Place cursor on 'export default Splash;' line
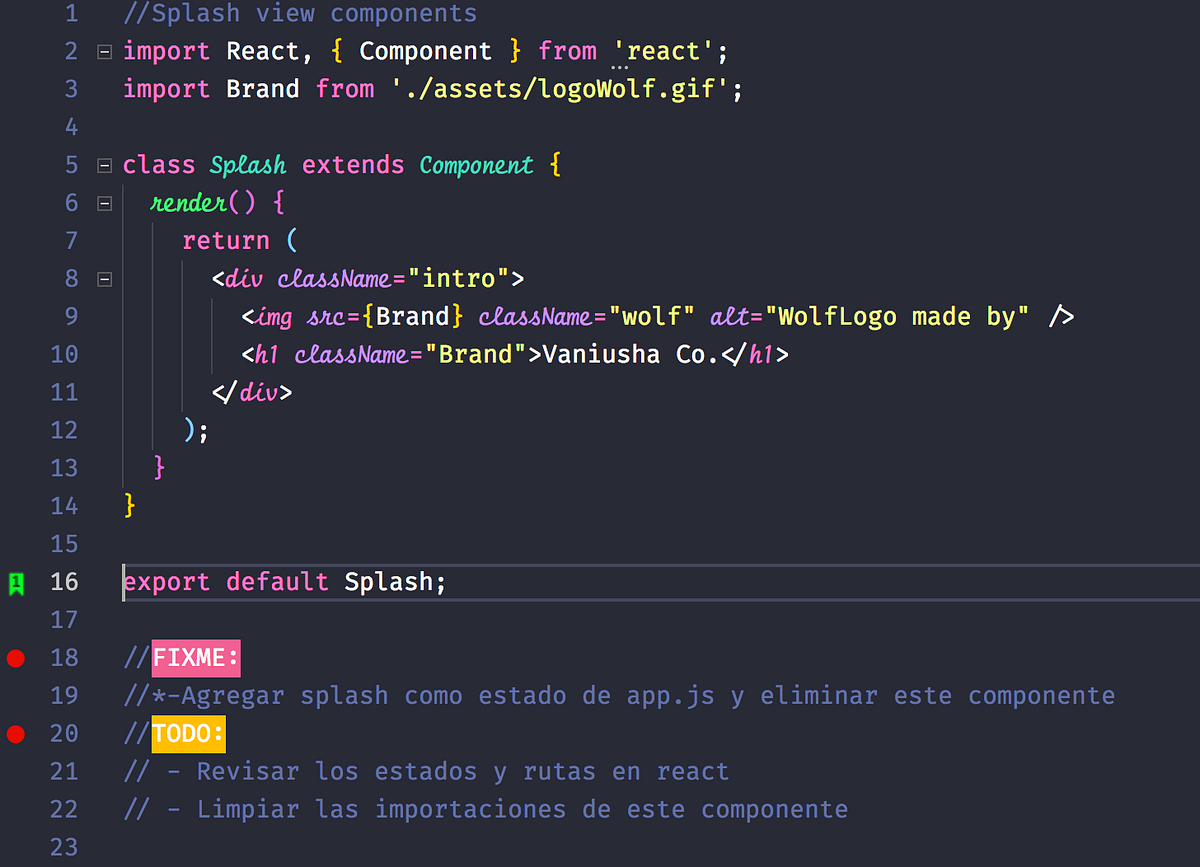 click(283, 582)
